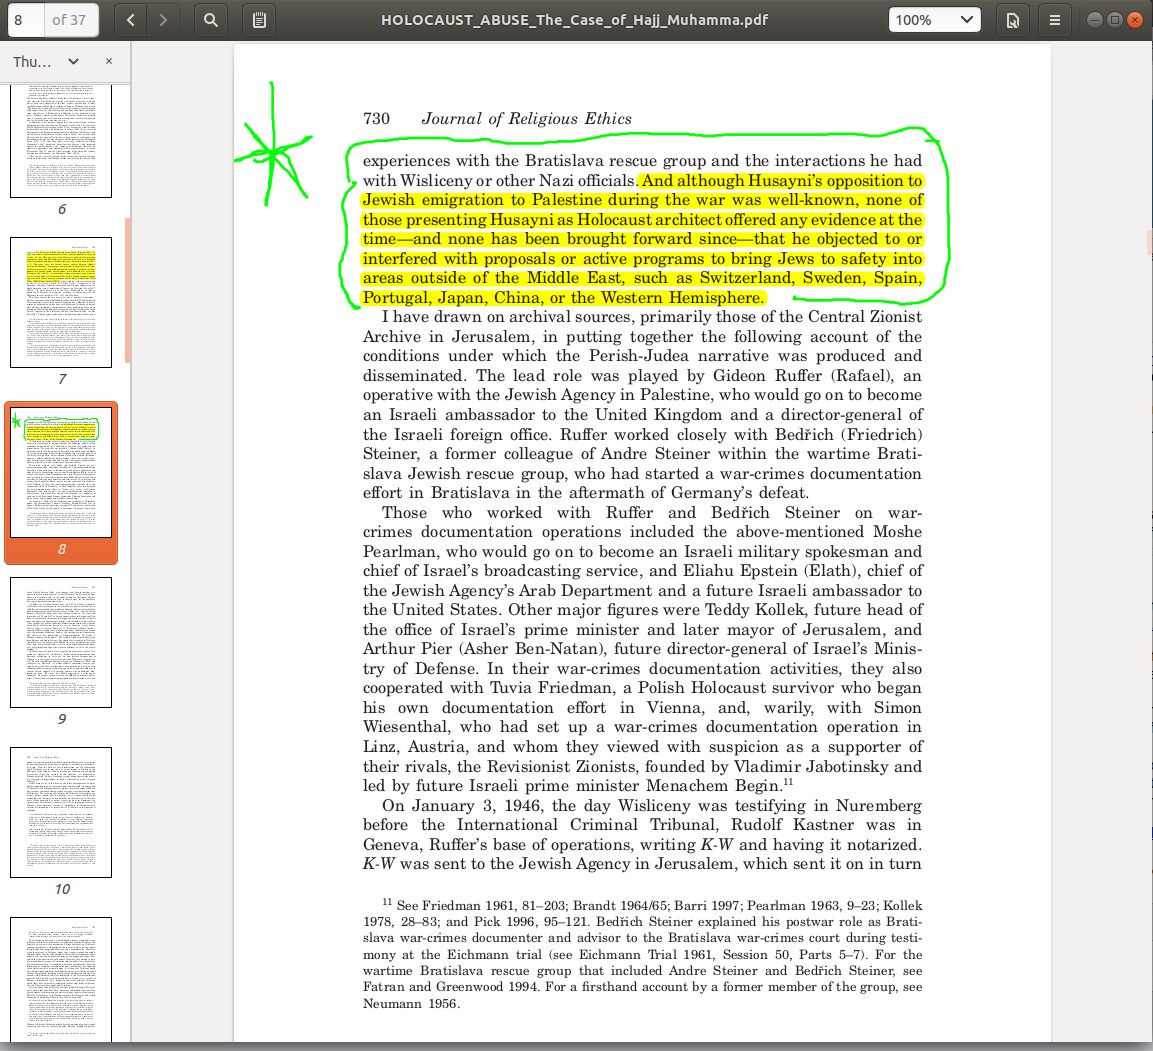Select the page 9 thumbnail
The height and width of the screenshot is (1051, 1153).
point(61,642)
